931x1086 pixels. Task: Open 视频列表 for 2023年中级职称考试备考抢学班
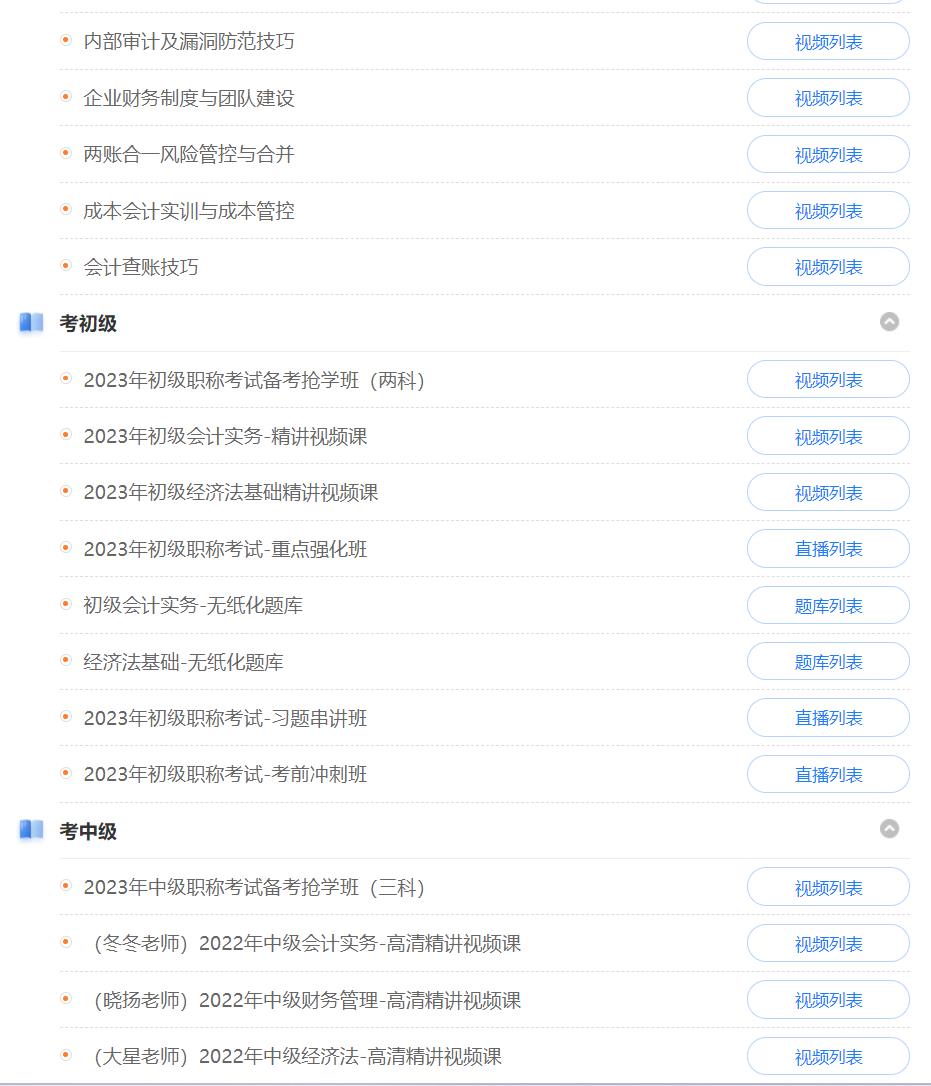828,887
